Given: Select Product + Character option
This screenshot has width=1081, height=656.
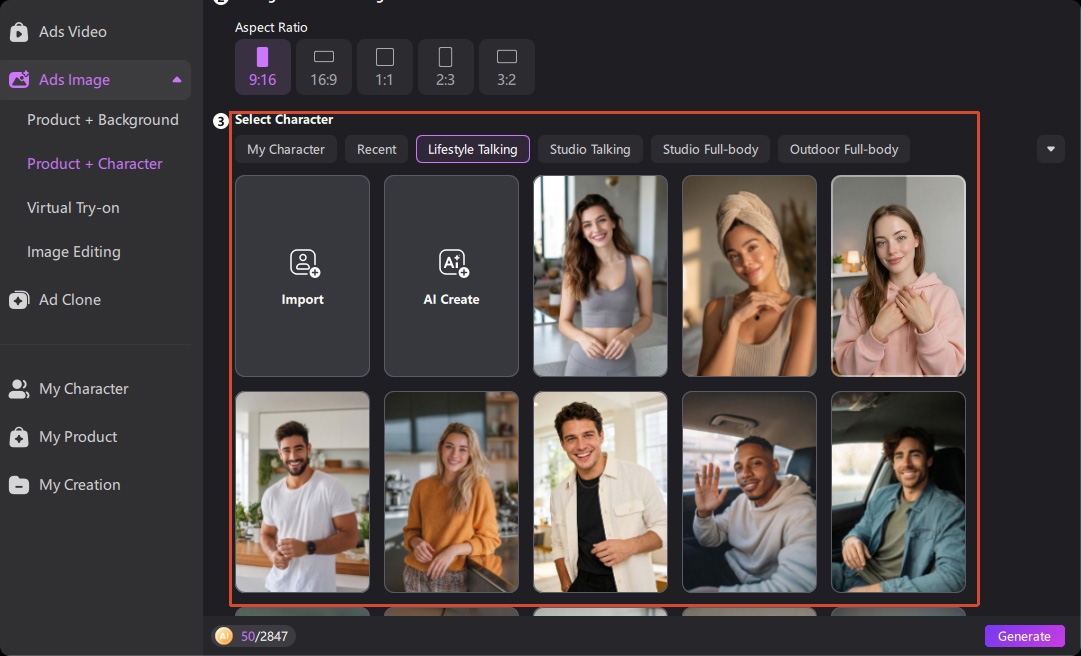Looking at the screenshot, I should [x=94, y=164].
